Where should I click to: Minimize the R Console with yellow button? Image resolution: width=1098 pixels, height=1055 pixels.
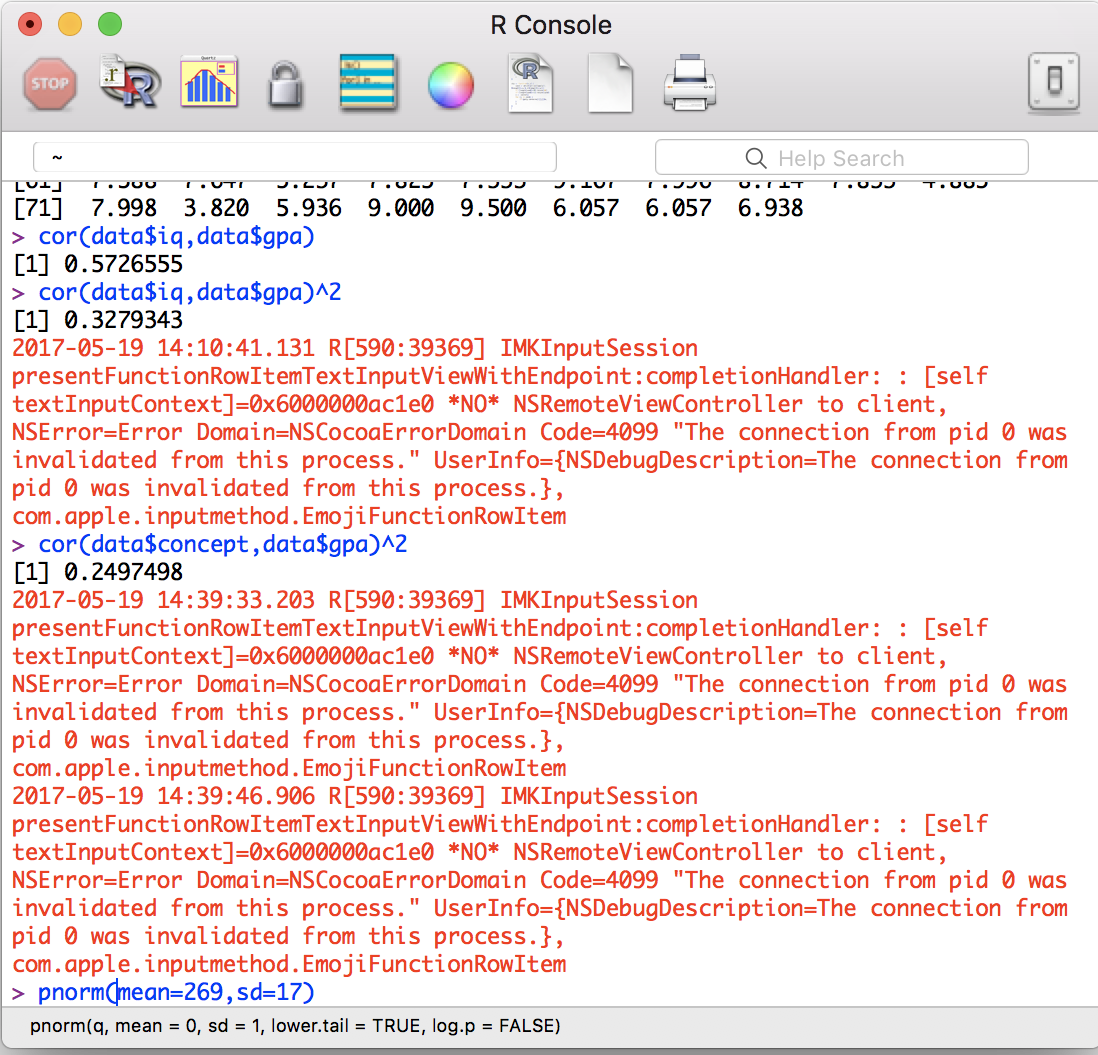coord(69,25)
